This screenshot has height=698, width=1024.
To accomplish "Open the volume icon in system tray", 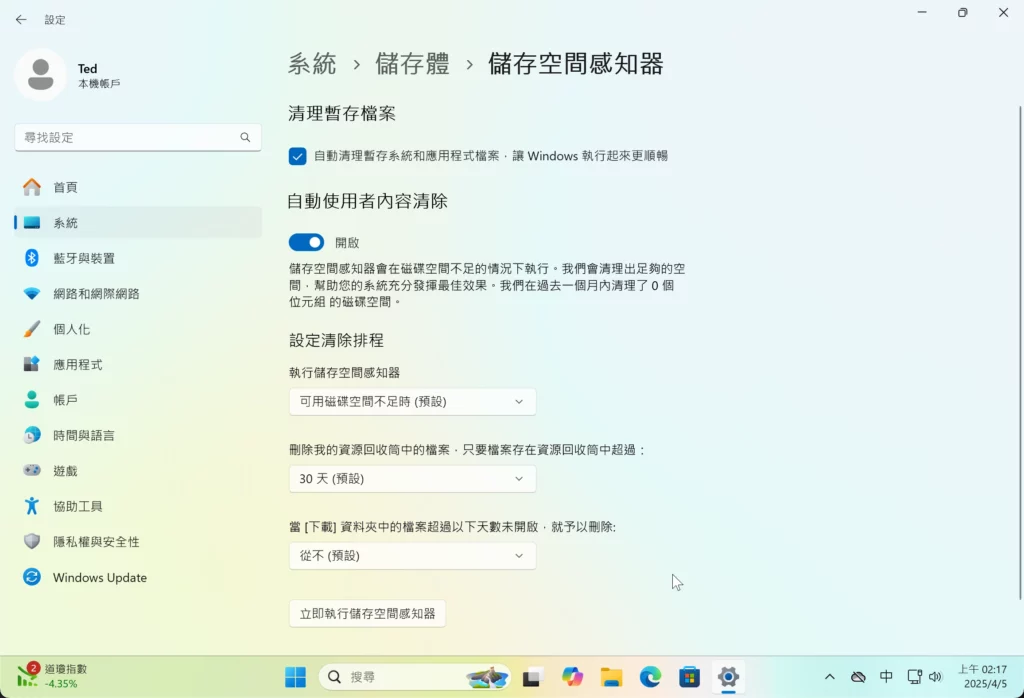I will point(936,676).
